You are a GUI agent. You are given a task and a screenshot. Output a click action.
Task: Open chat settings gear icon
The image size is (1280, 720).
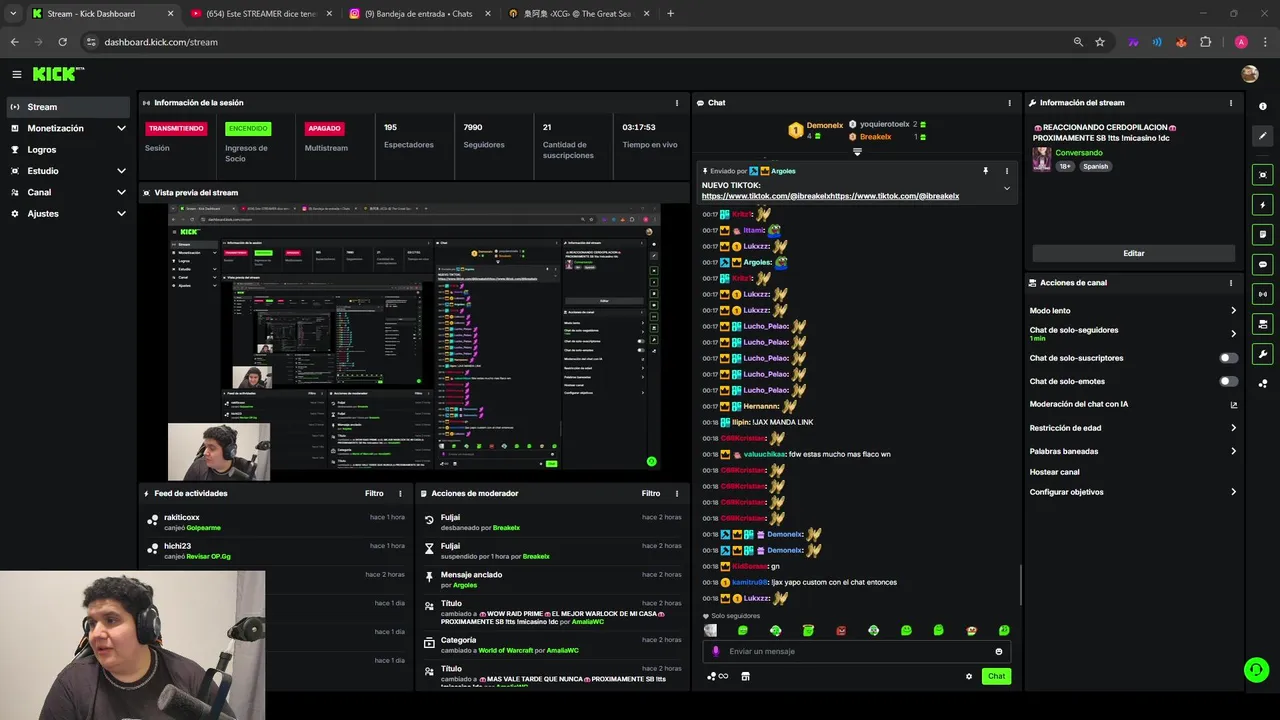(969, 676)
